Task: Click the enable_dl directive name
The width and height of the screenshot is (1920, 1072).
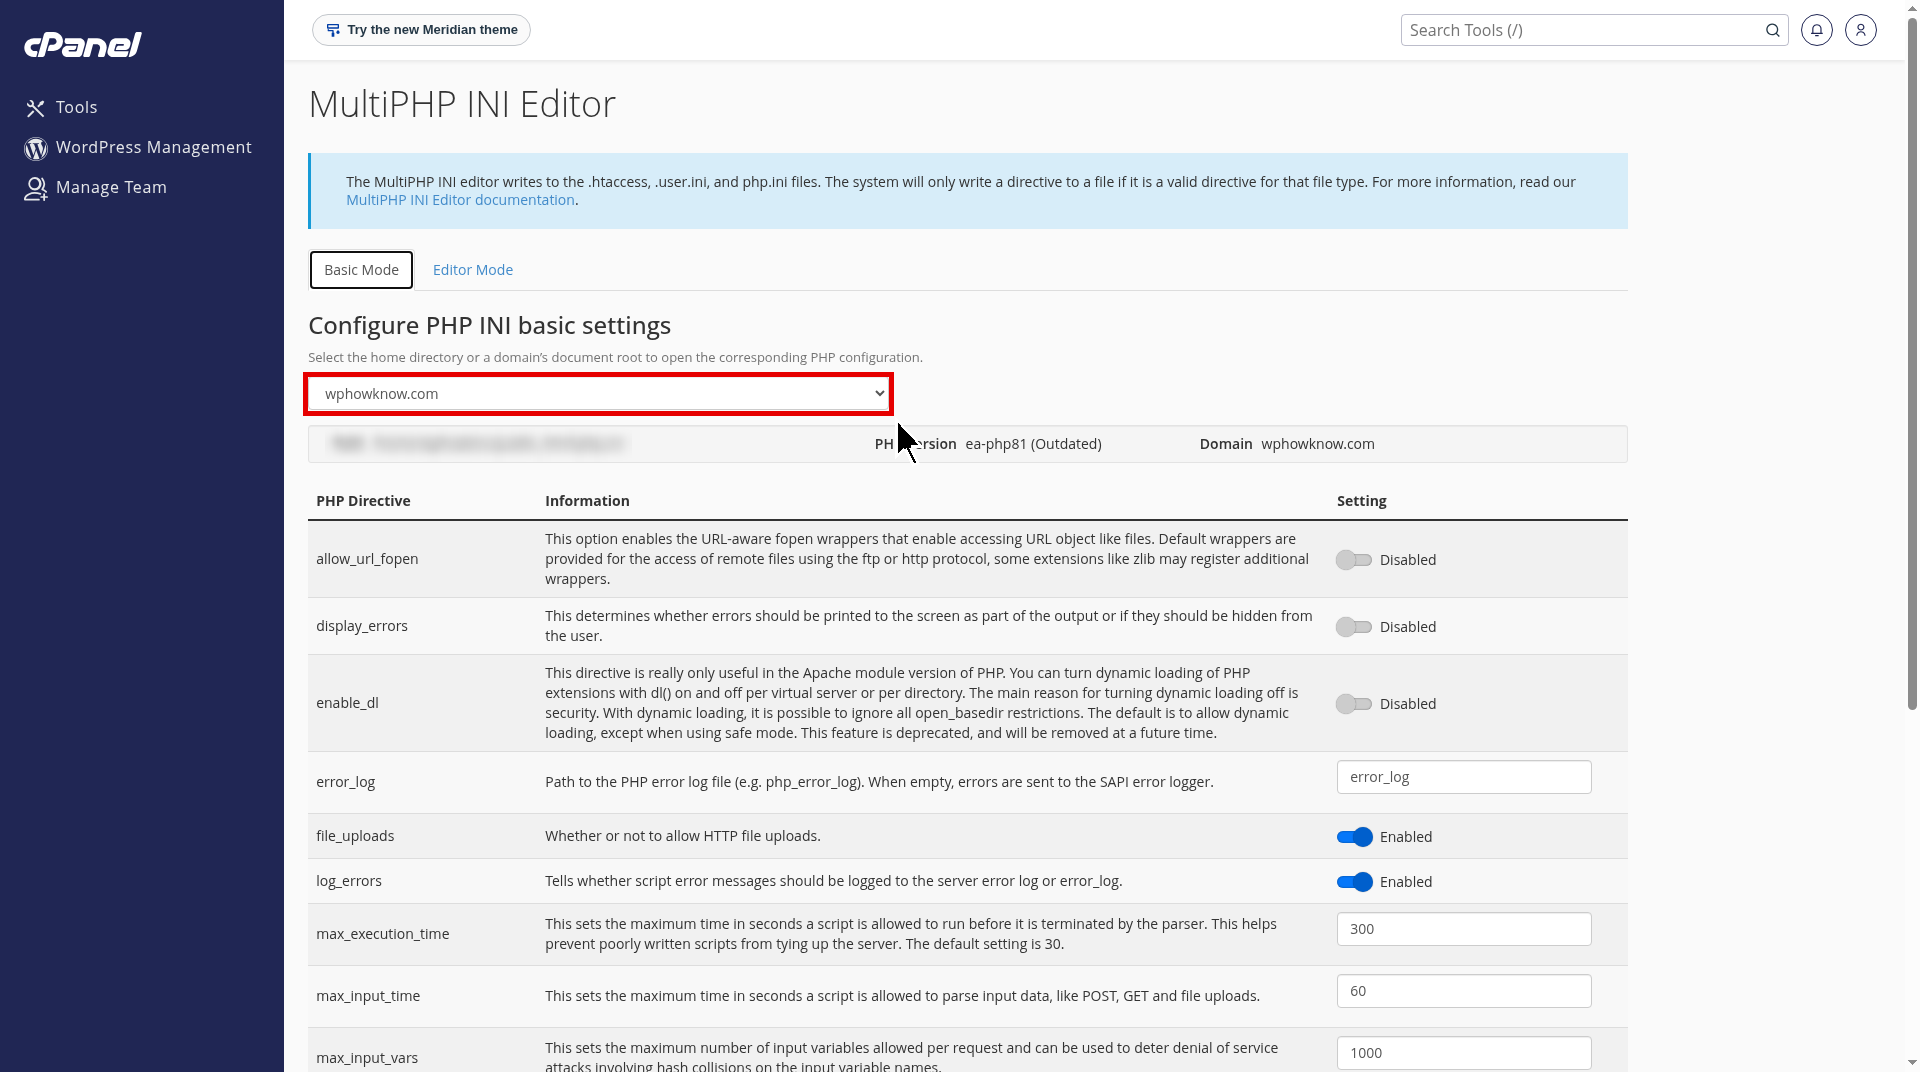Action: pyautogui.click(x=347, y=703)
